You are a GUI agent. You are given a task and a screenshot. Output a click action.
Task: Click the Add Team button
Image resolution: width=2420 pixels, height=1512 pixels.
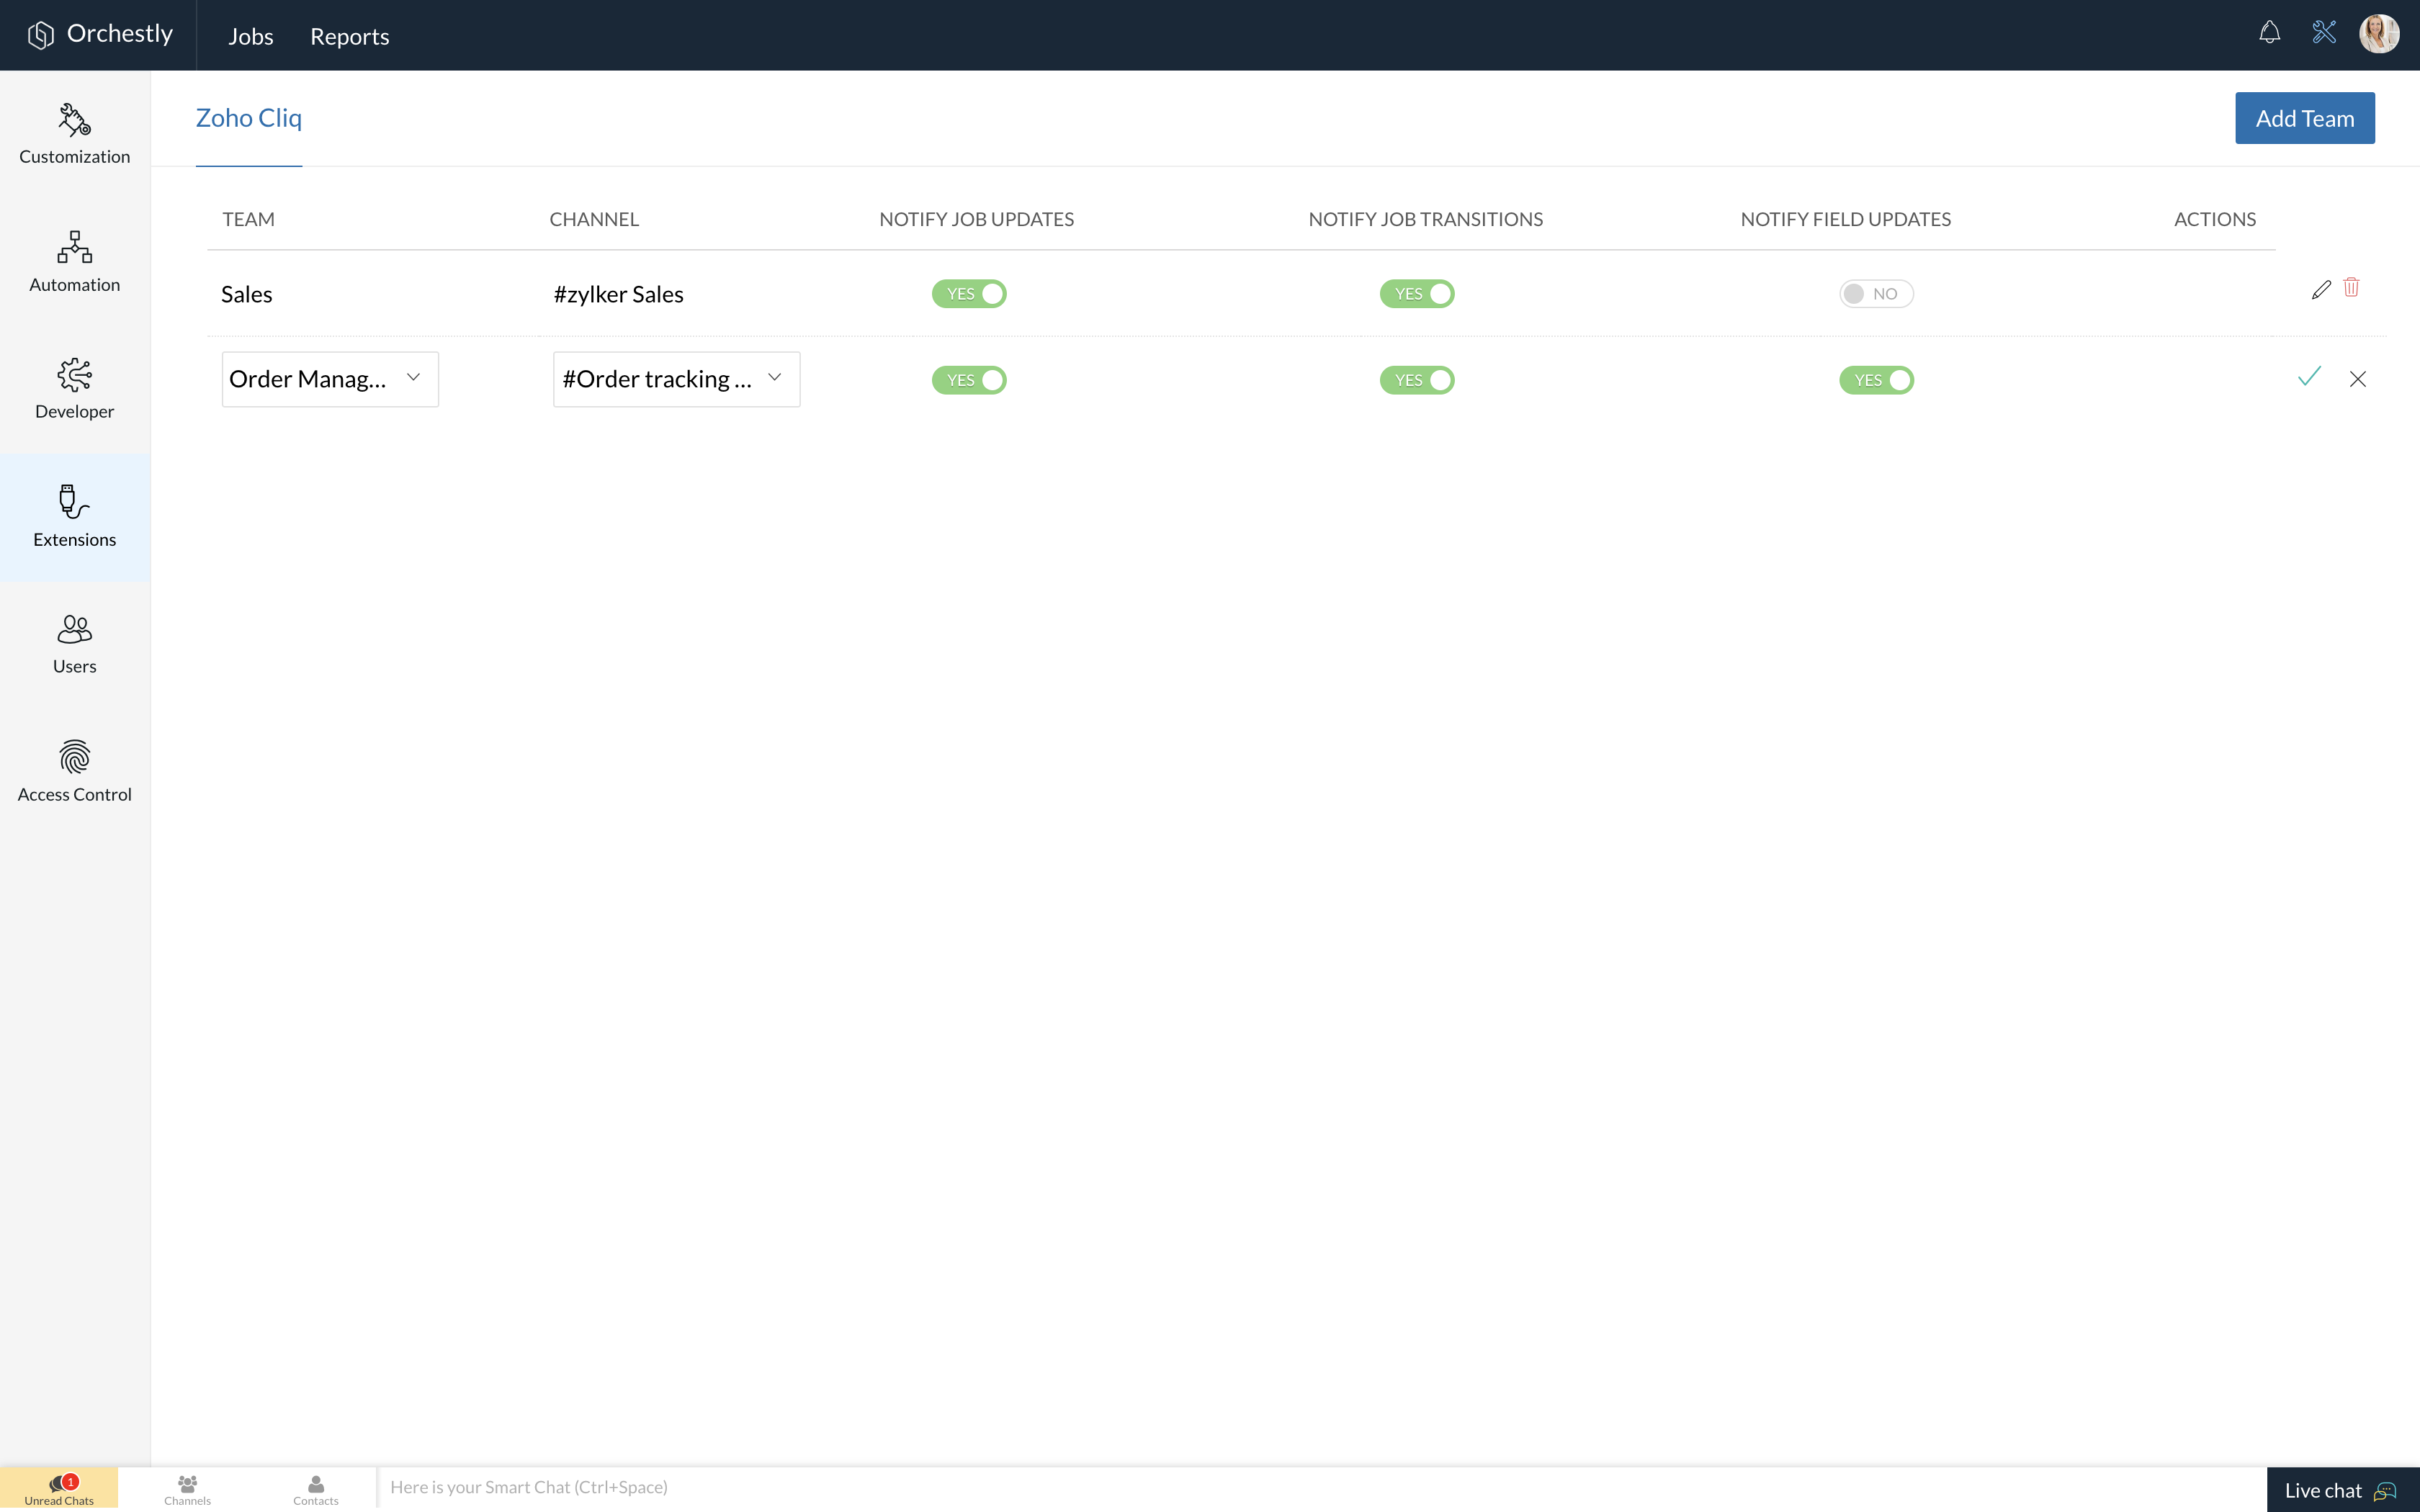pyautogui.click(x=2304, y=118)
